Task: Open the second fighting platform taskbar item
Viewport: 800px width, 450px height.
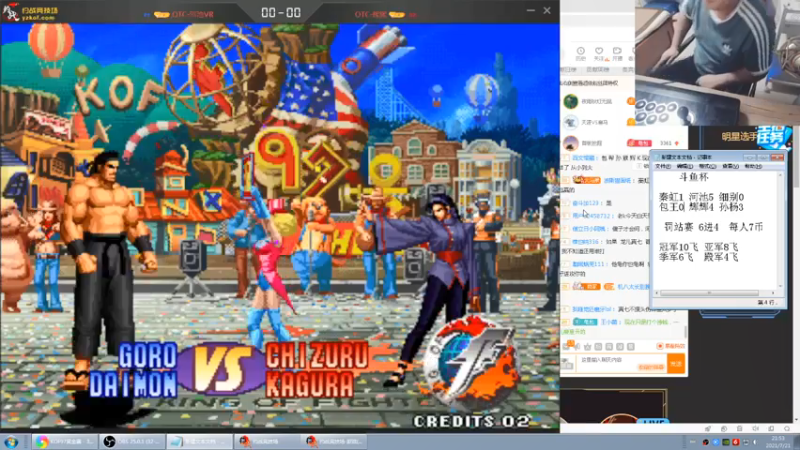Action: click(x=334, y=442)
